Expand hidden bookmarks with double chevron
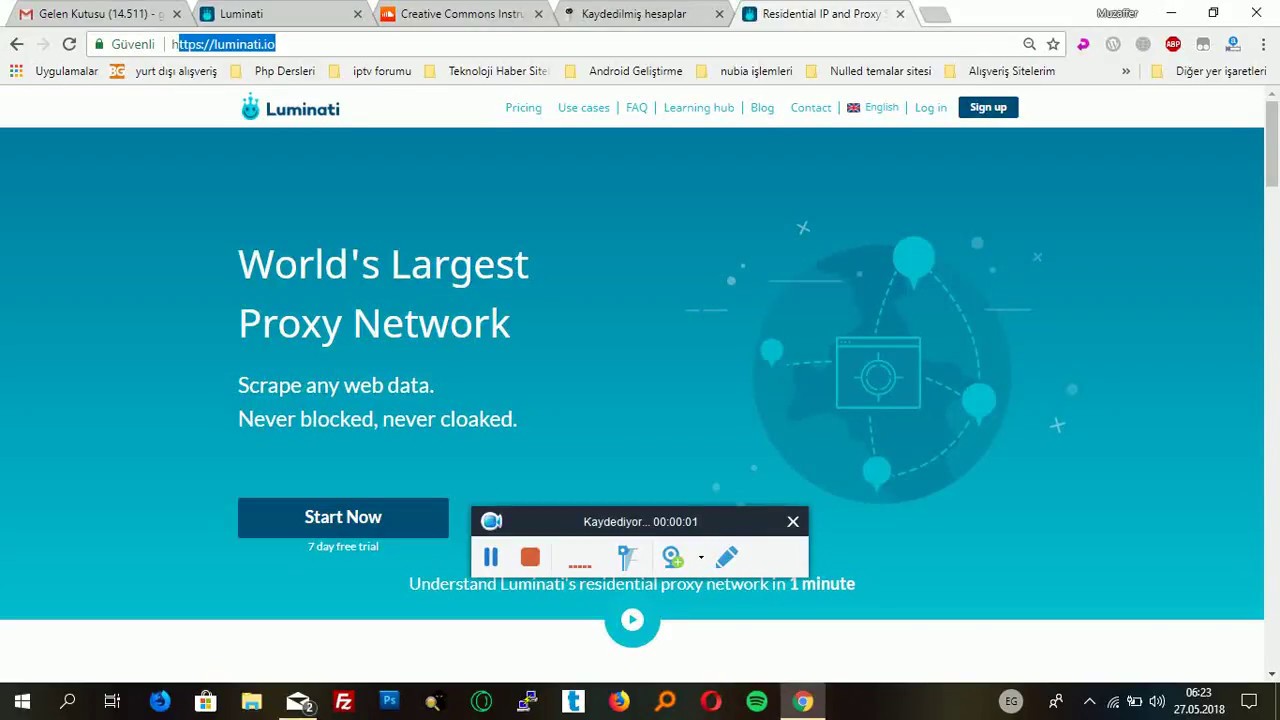This screenshot has height=720, width=1280. click(x=1126, y=71)
